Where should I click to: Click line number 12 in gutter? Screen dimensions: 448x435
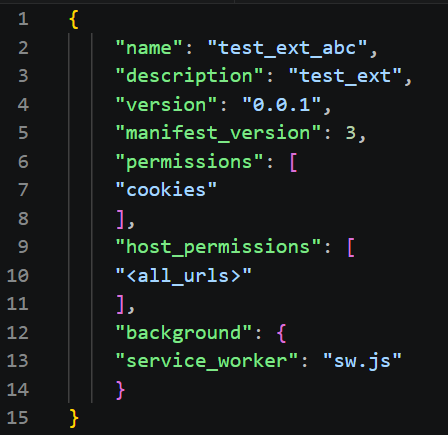coord(18,333)
